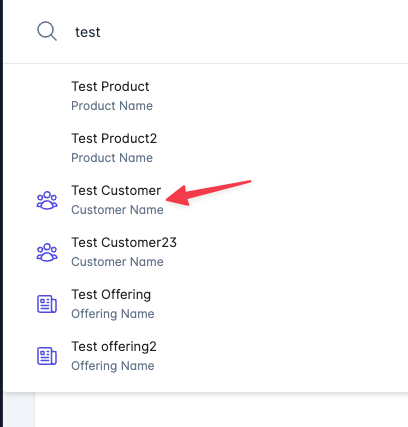This screenshot has width=408, height=427.
Task: Click the people icon beside Test Customer23
Action: pyautogui.click(x=47, y=252)
